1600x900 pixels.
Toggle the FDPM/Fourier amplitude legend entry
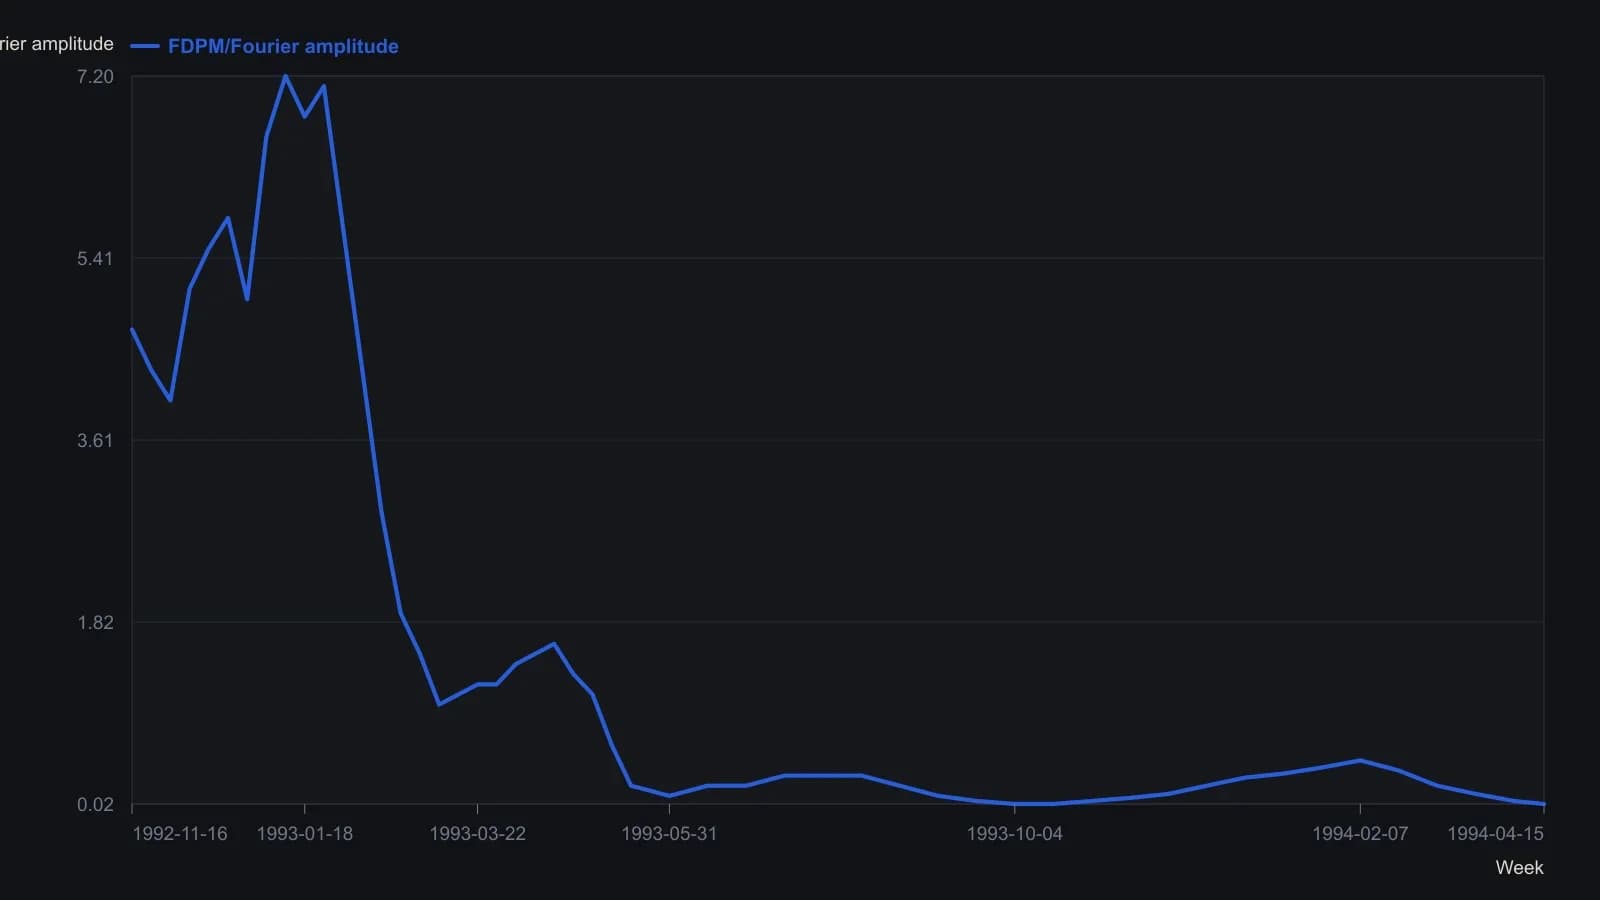265,46
